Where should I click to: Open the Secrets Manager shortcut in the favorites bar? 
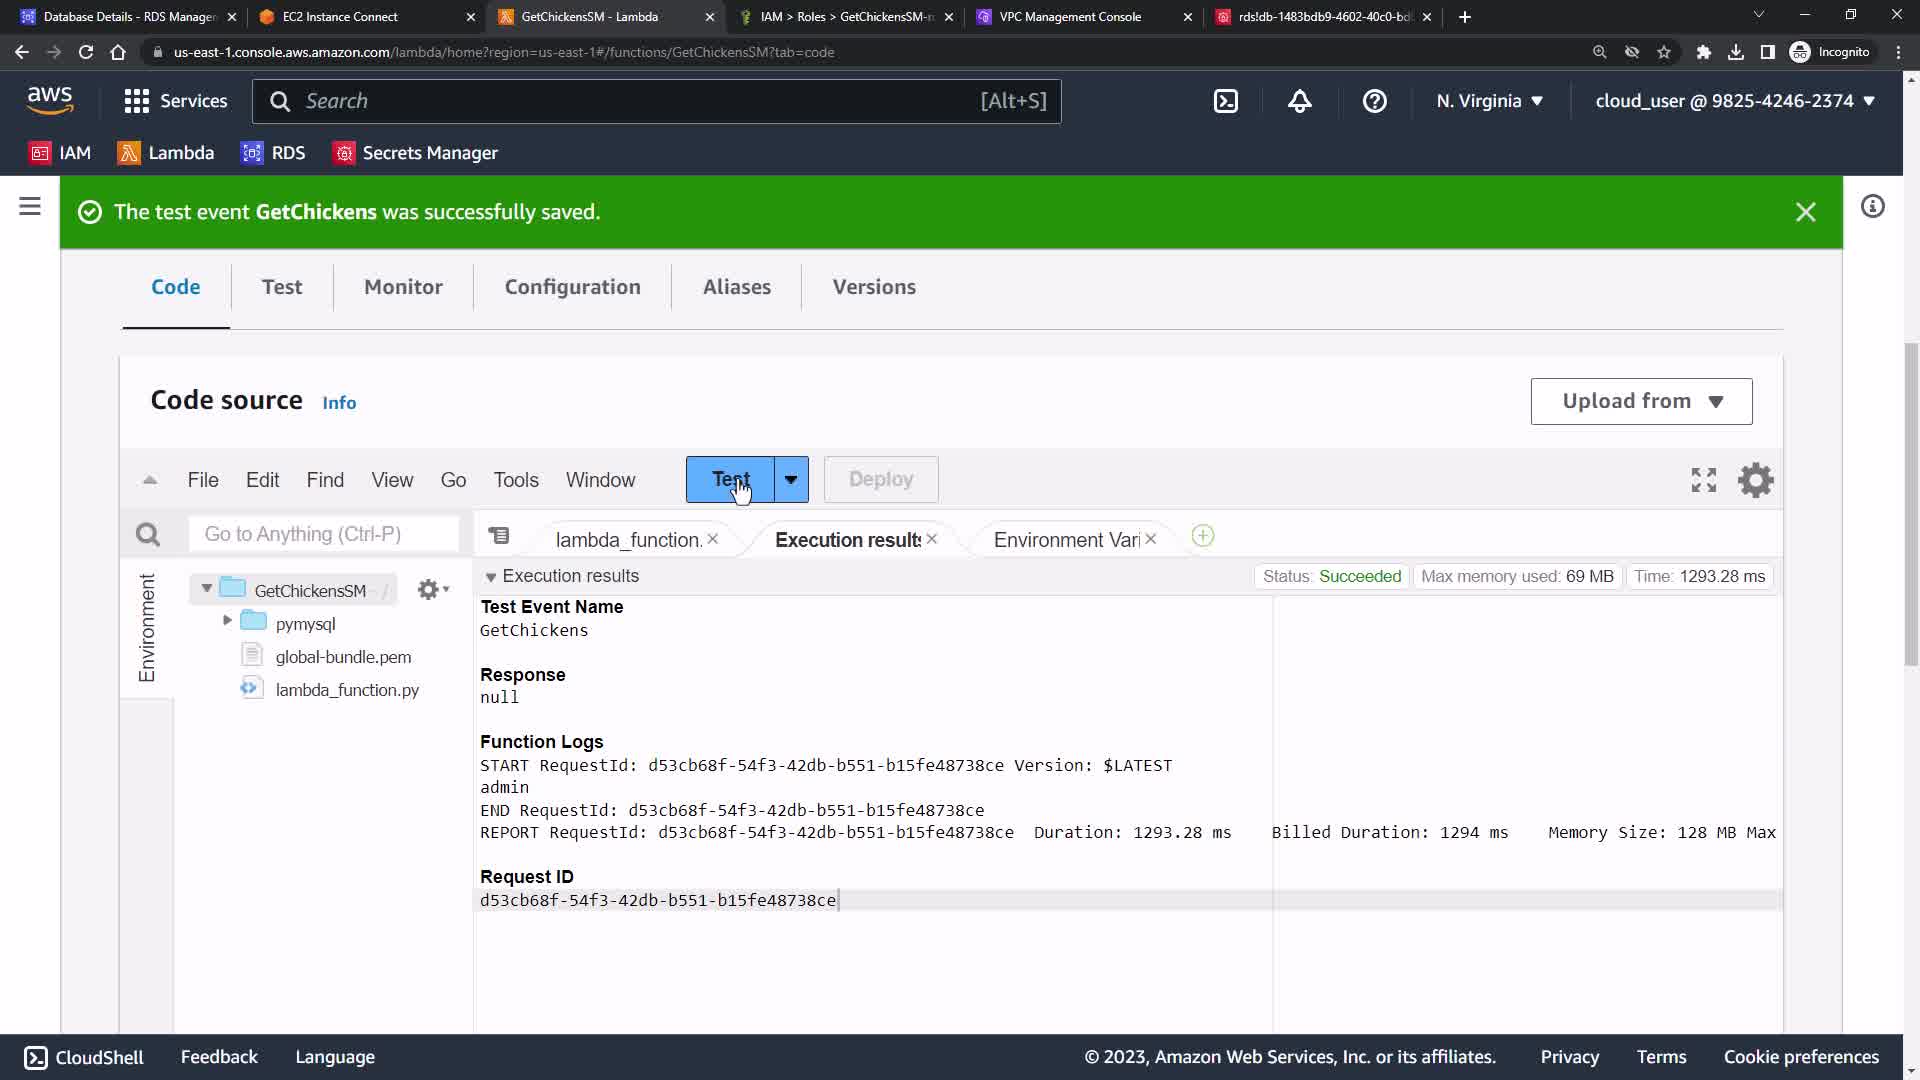[416, 153]
